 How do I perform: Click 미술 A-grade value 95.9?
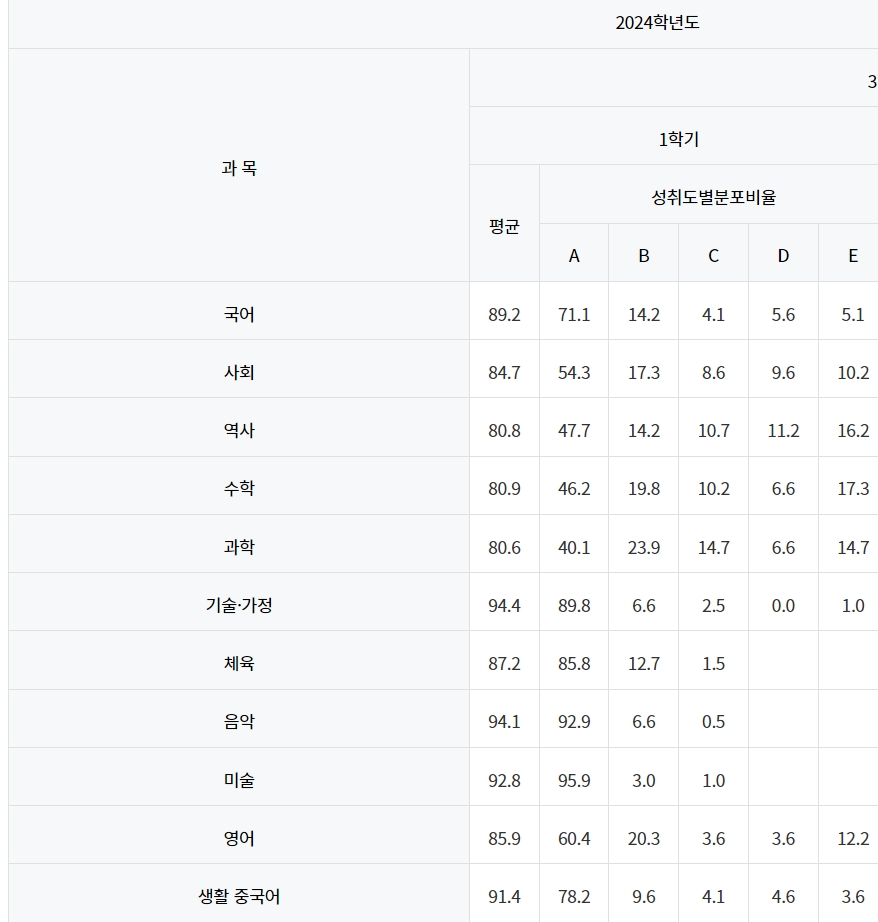tap(574, 781)
